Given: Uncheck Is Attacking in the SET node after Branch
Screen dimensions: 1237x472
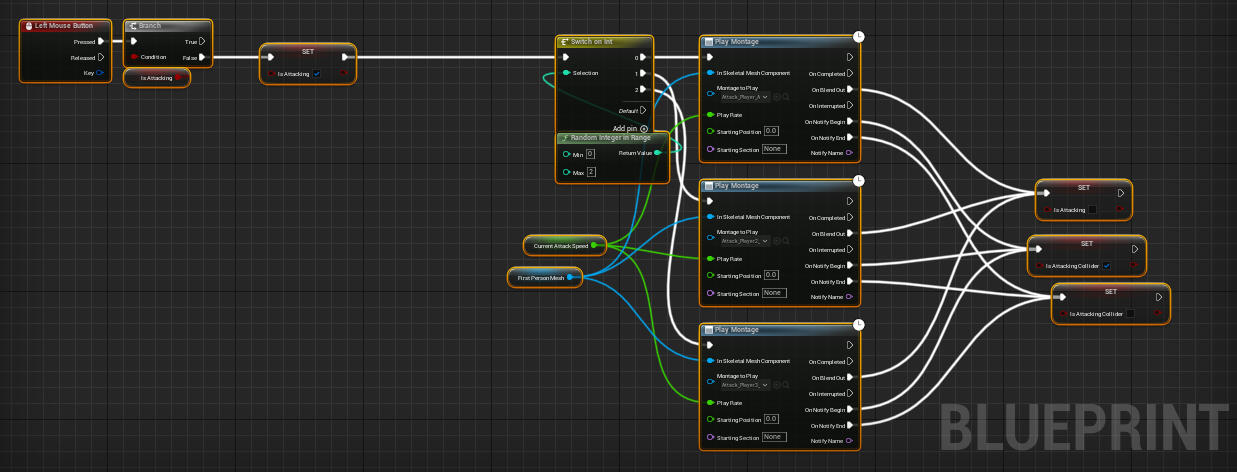Looking at the screenshot, I should [x=317, y=73].
